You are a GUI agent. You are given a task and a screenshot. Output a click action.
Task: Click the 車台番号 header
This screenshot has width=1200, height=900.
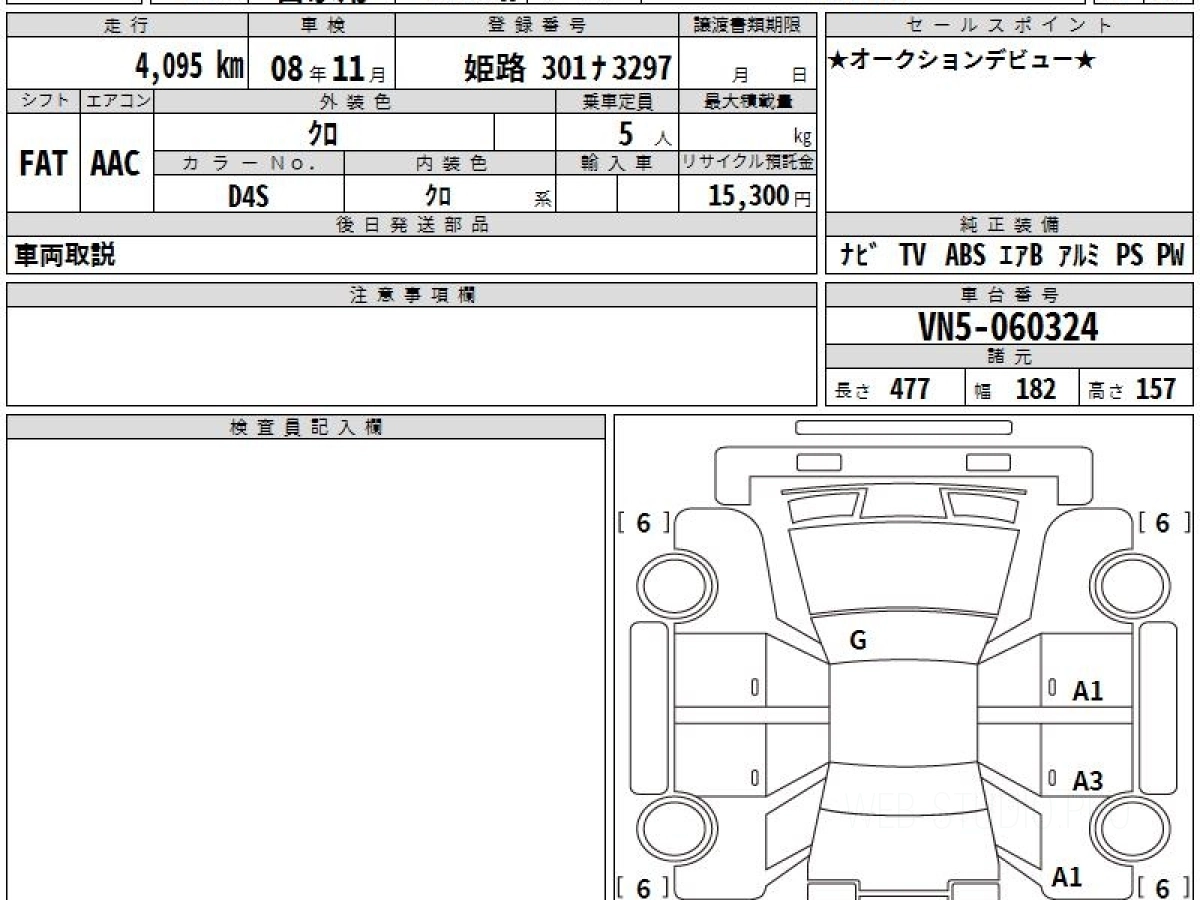tap(1010, 295)
